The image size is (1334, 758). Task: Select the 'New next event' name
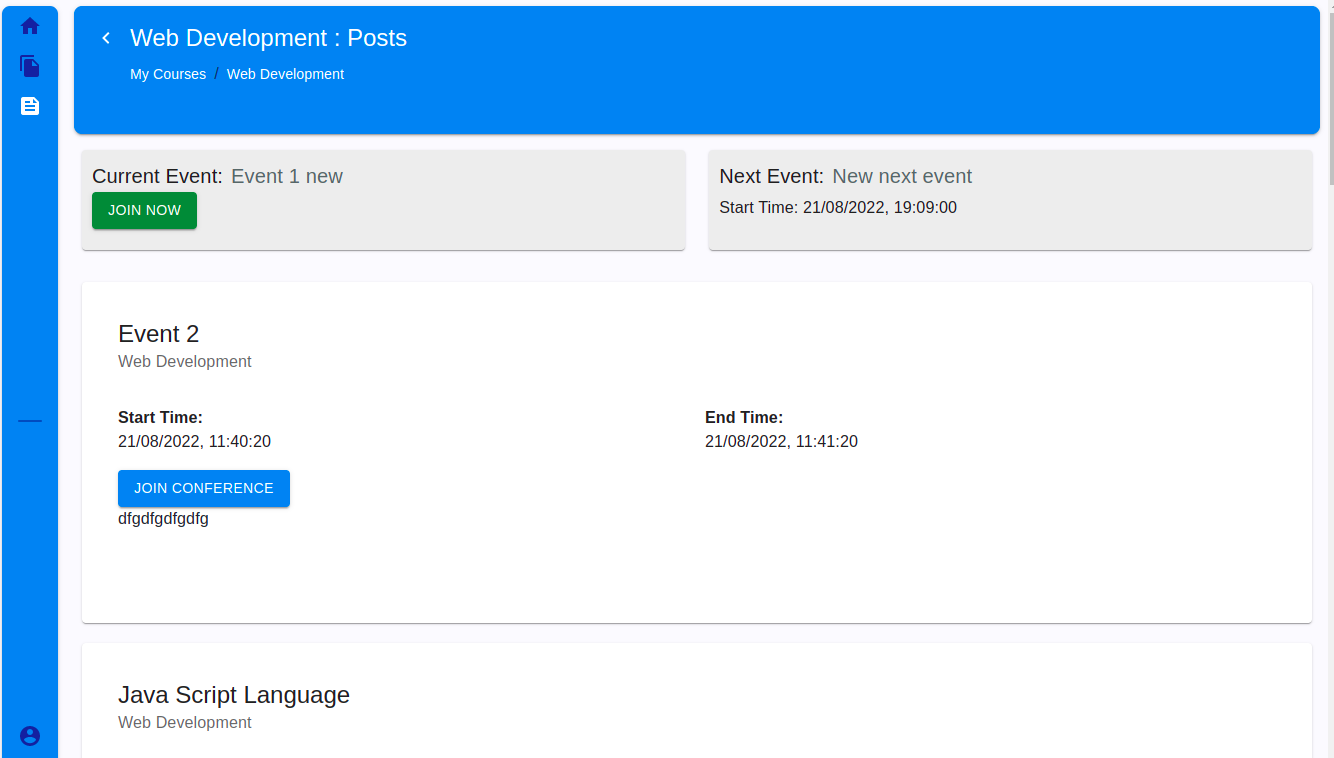902,176
